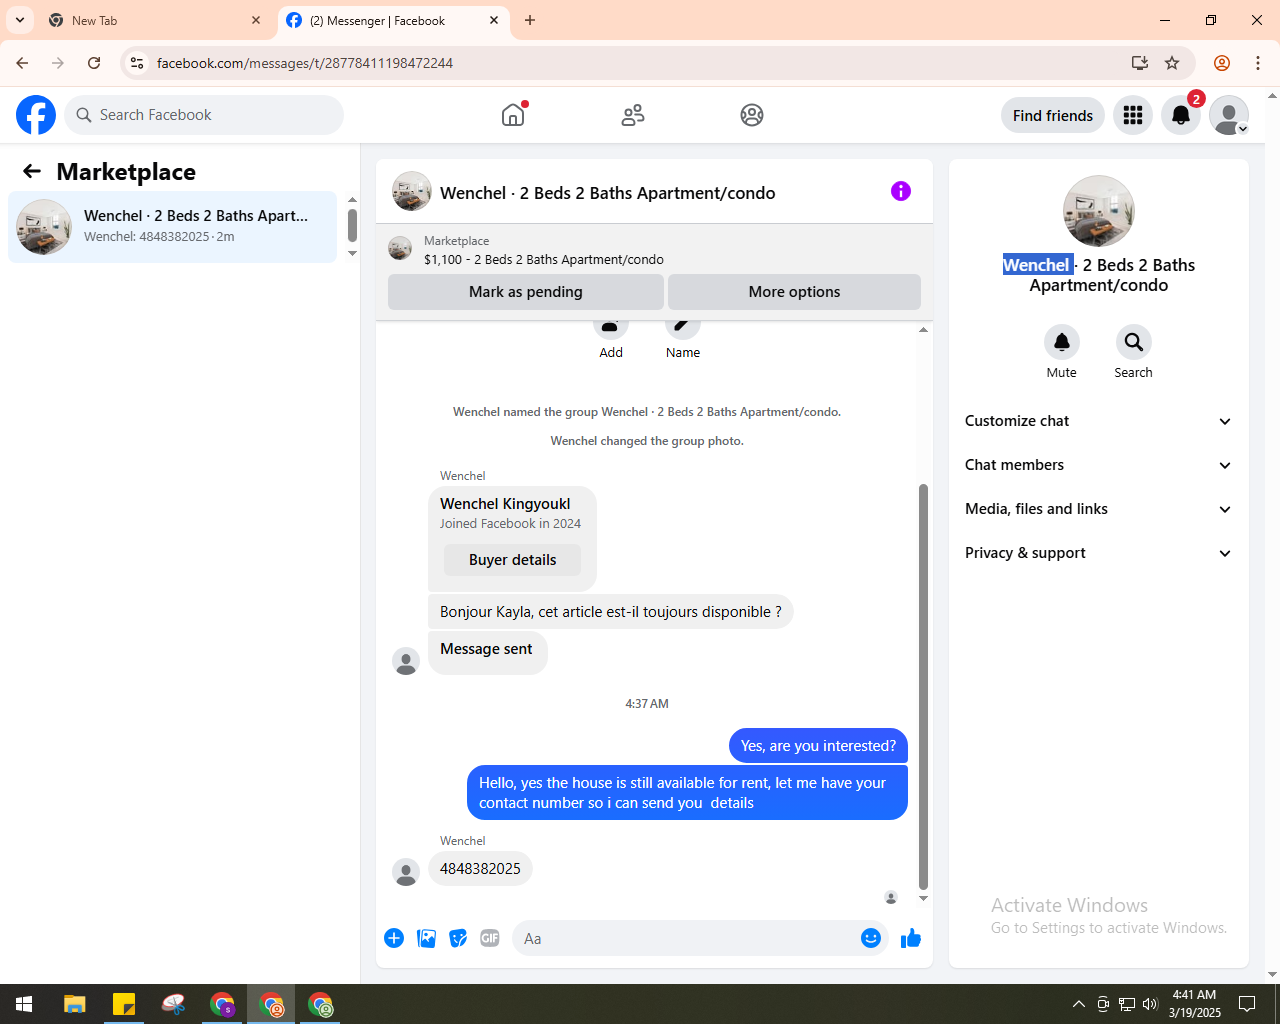Open Chrome profile icon in toolbar

[1222, 63]
